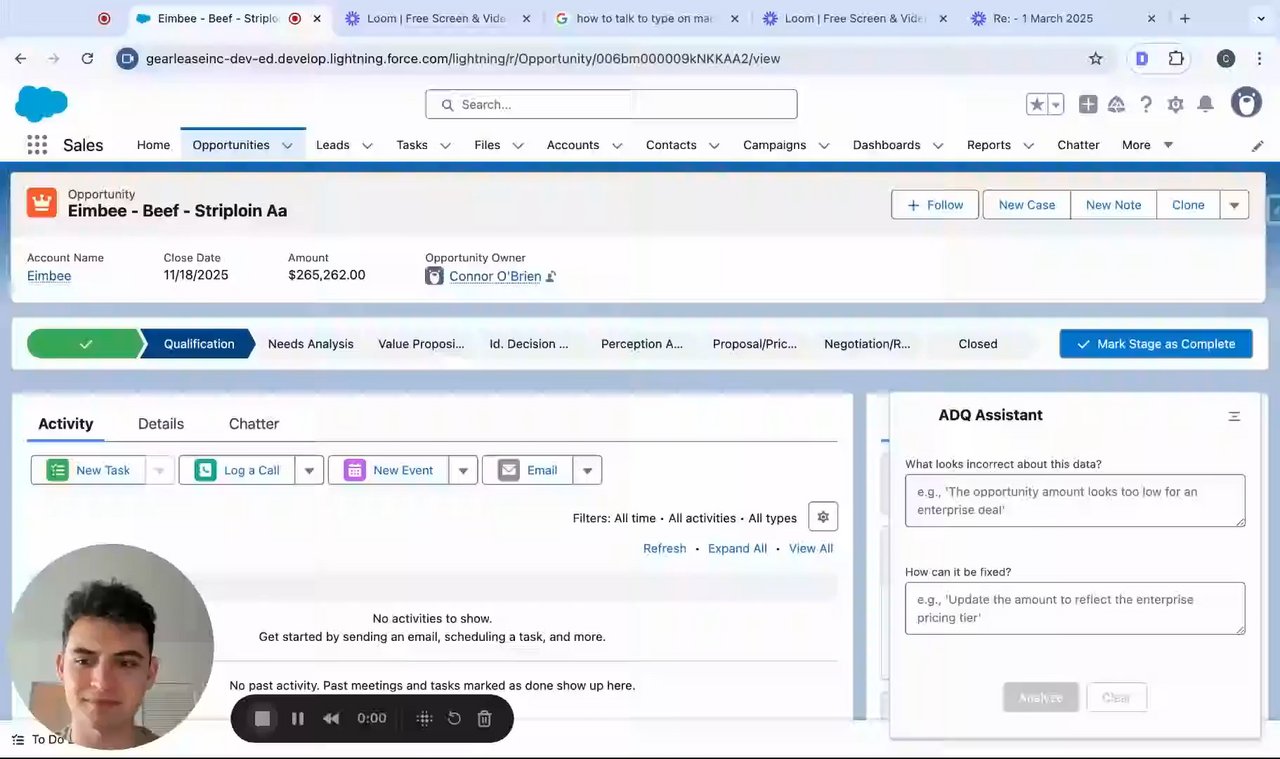Expand the favorites list dropdown arrow
Image resolution: width=1280 pixels, height=759 pixels.
(1056, 104)
